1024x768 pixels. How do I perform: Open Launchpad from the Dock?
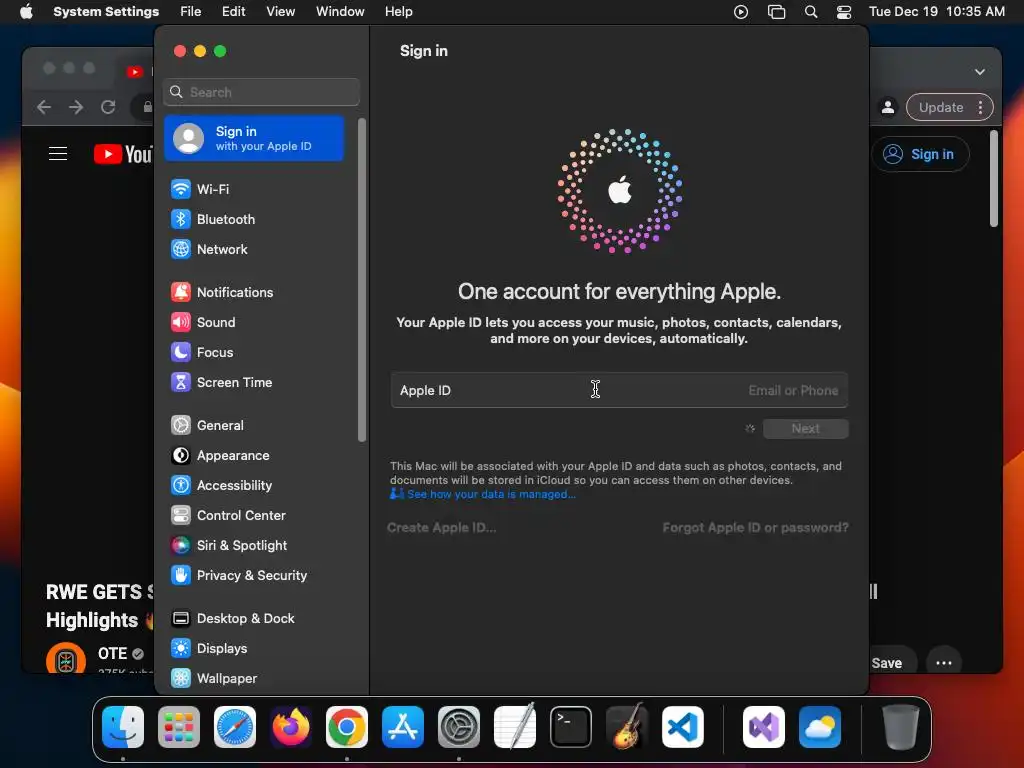point(179,727)
